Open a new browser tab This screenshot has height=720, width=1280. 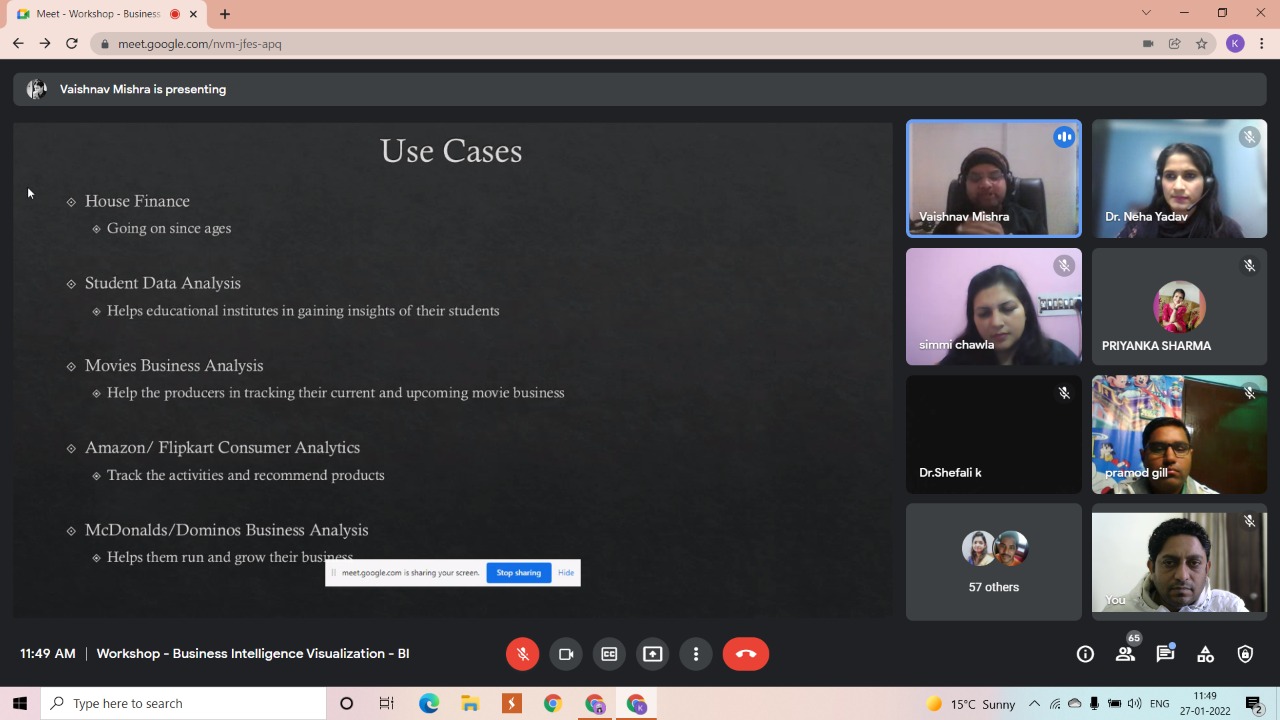(x=225, y=14)
